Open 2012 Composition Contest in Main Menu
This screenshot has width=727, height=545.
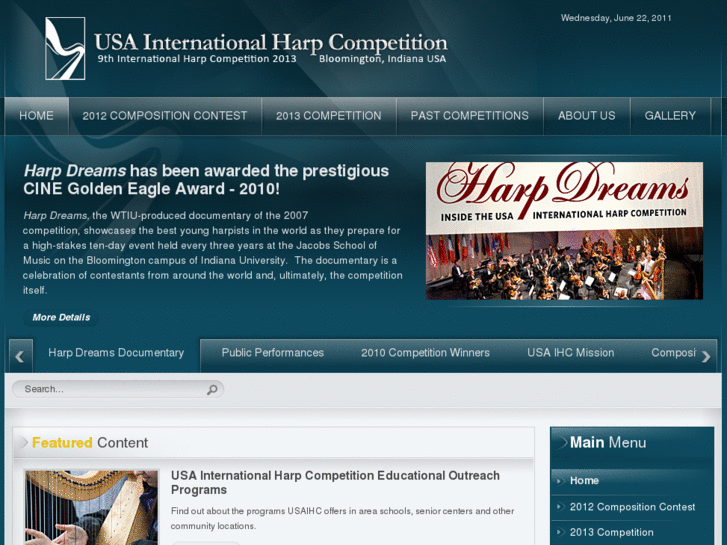click(x=632, y=507)
